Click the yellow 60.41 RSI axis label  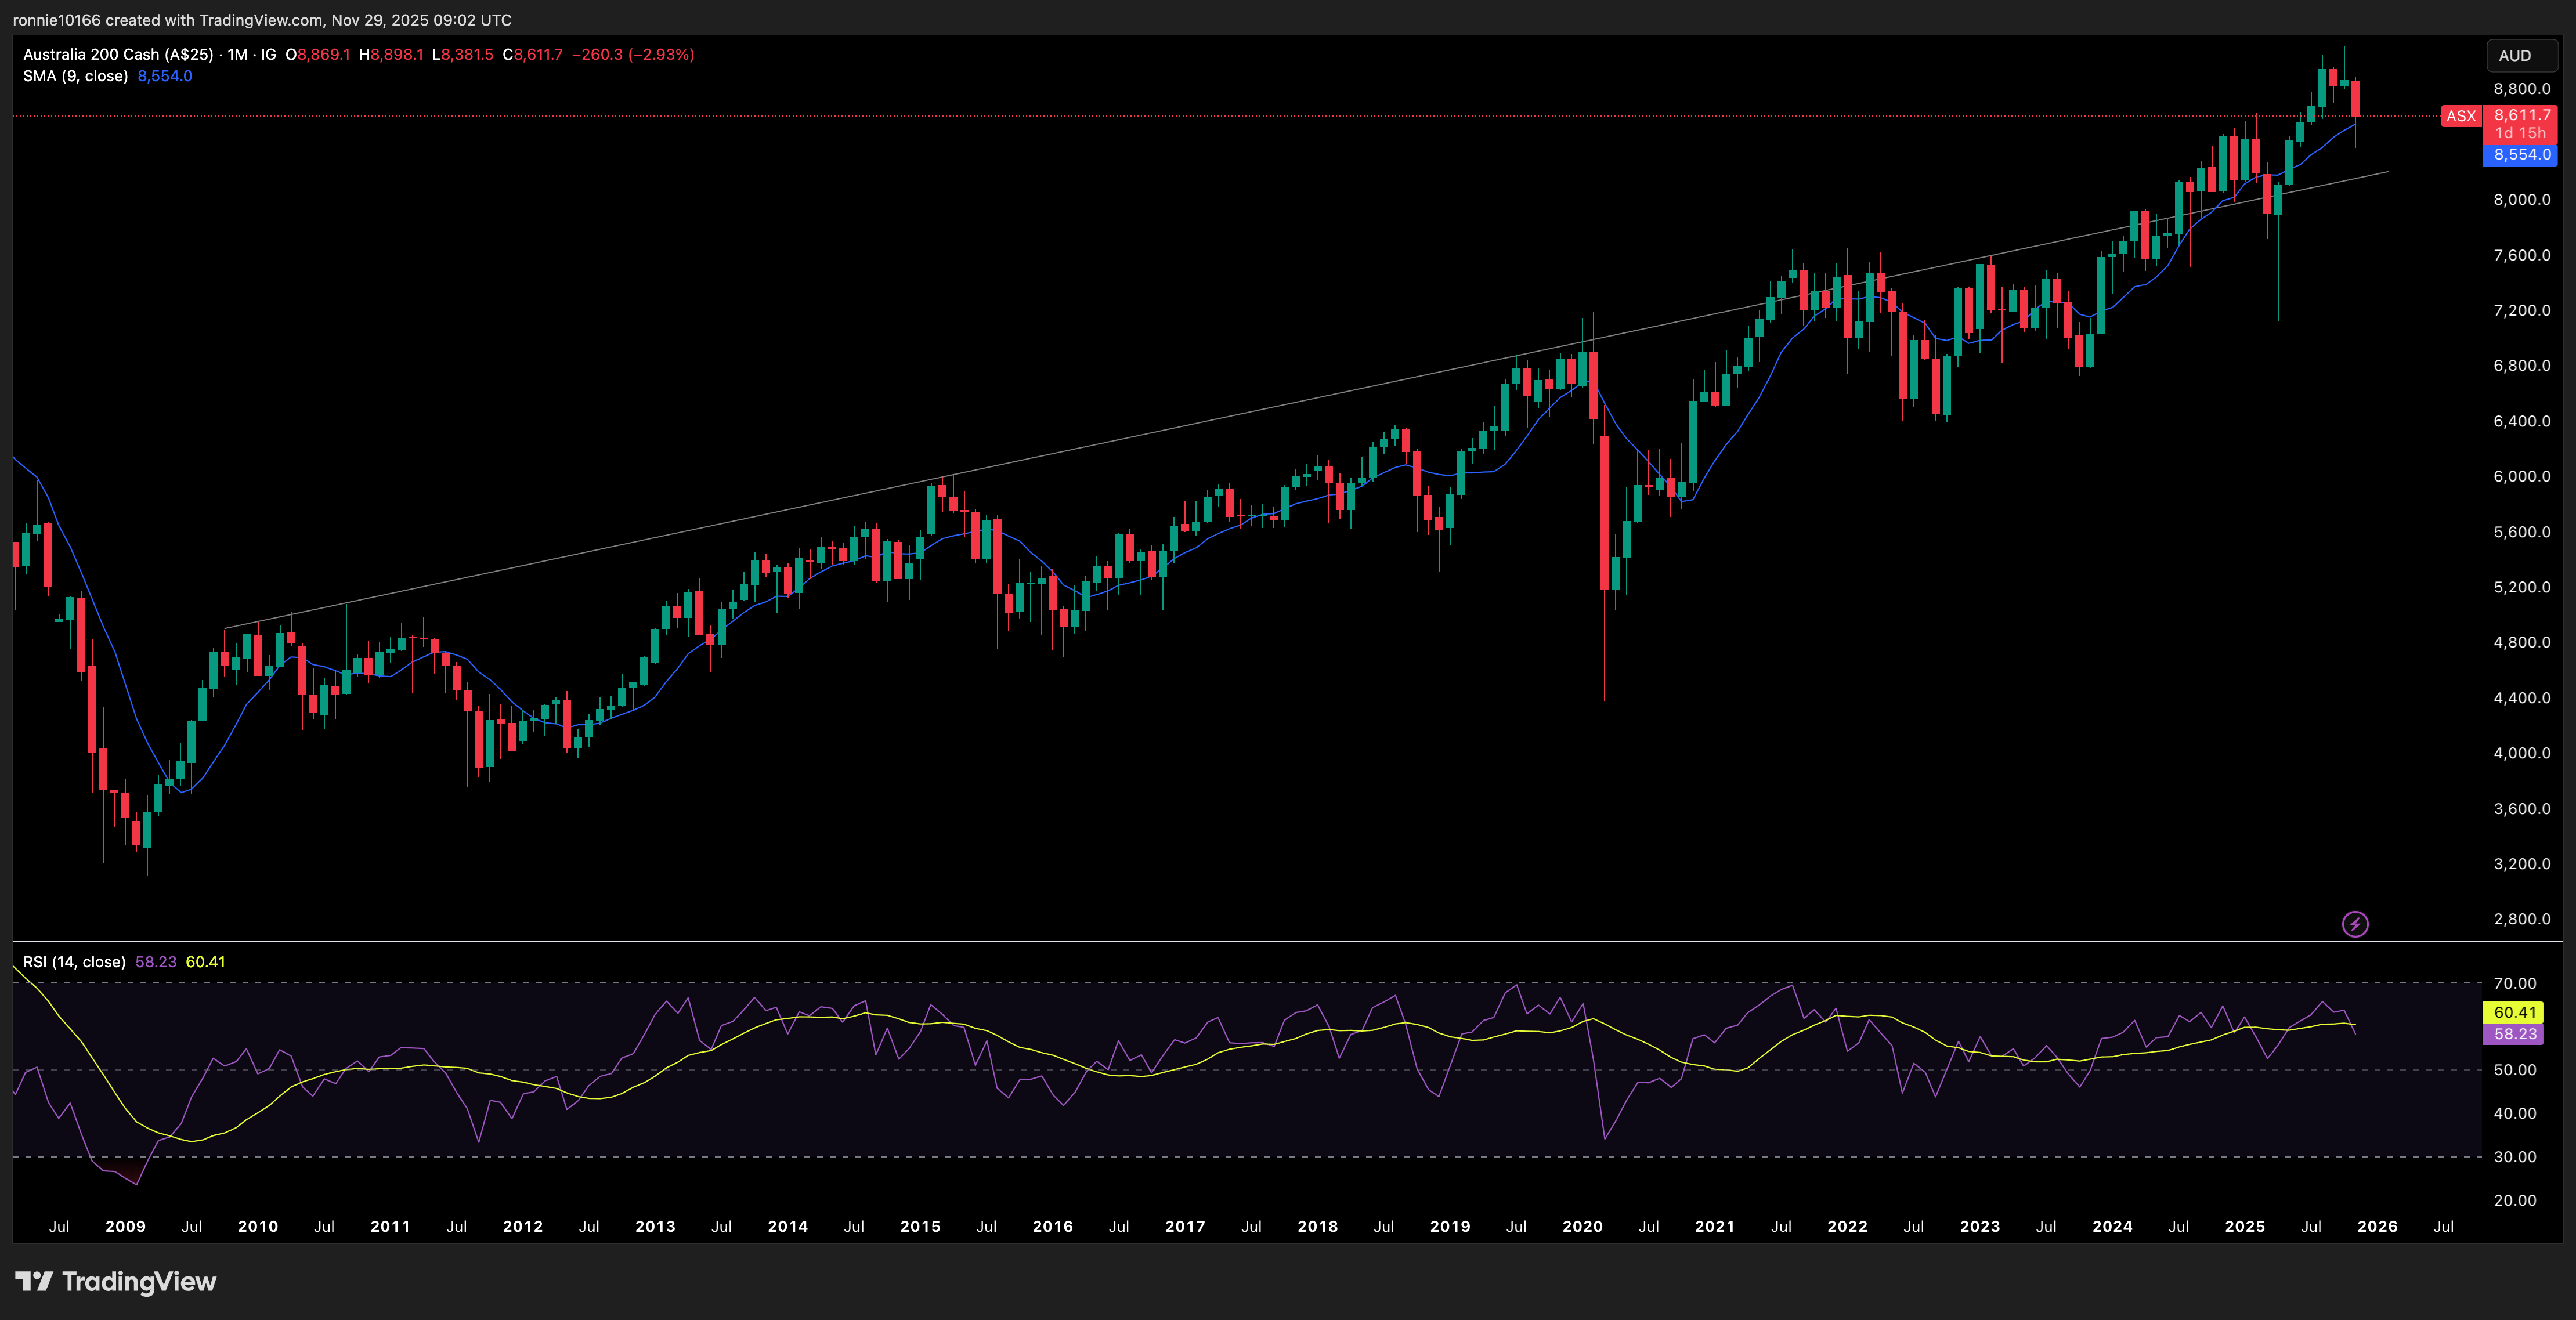[x=2514, y=1012]
